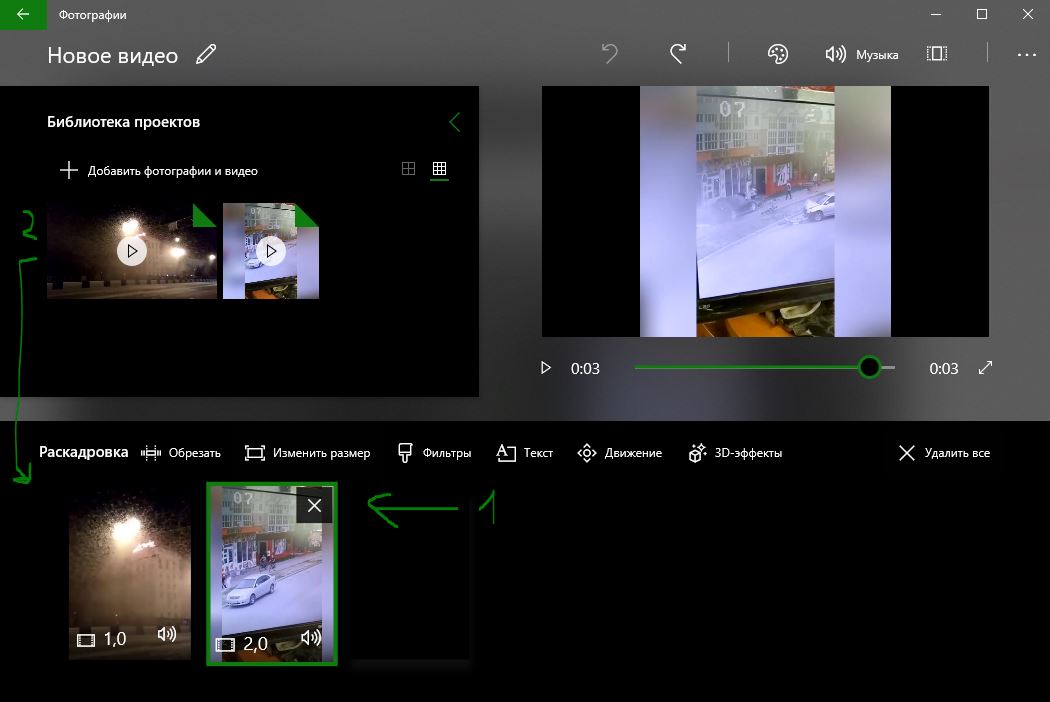Remove selected clip with its X button
The width and height of the screenshot is (1050, 702).
click(x=314, y=505)
